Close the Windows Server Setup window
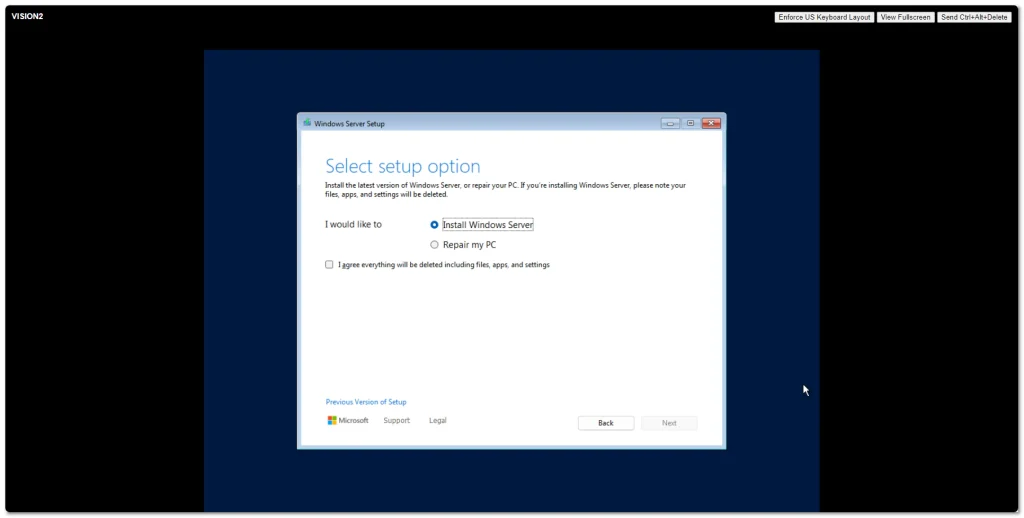Viewport: 1024px width, 518px height. 711,123
